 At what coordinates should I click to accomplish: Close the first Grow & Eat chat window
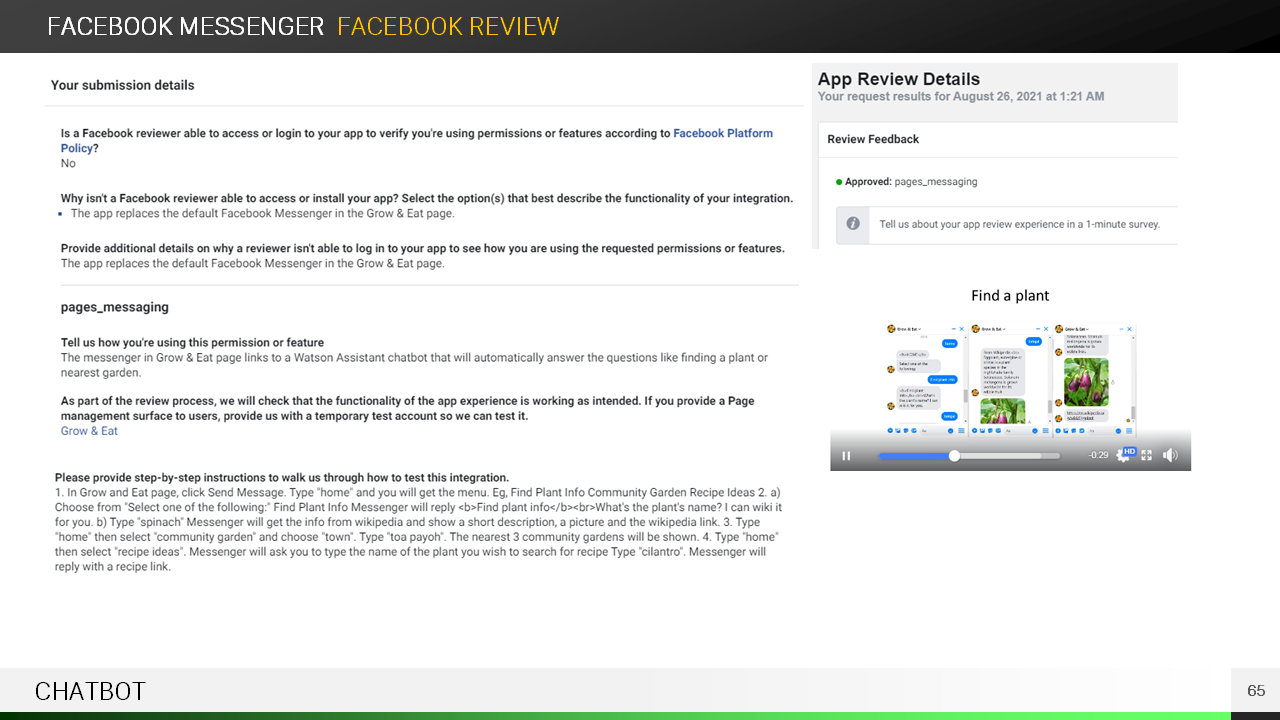click(x=962, y=329)
